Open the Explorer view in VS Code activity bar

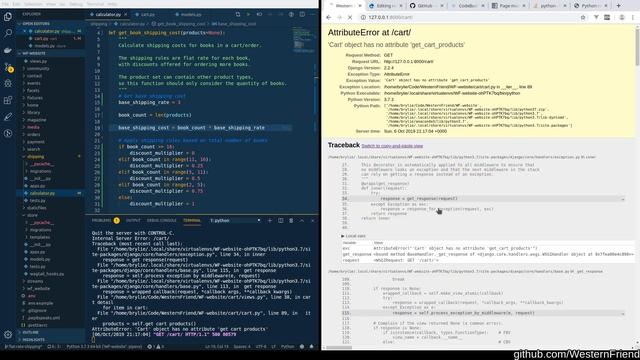8,17
